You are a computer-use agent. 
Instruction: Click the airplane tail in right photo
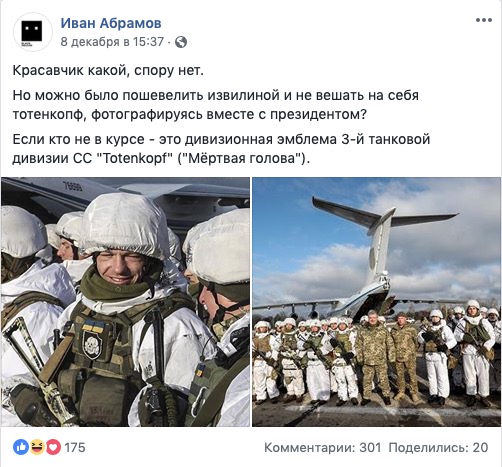(383, 230)
